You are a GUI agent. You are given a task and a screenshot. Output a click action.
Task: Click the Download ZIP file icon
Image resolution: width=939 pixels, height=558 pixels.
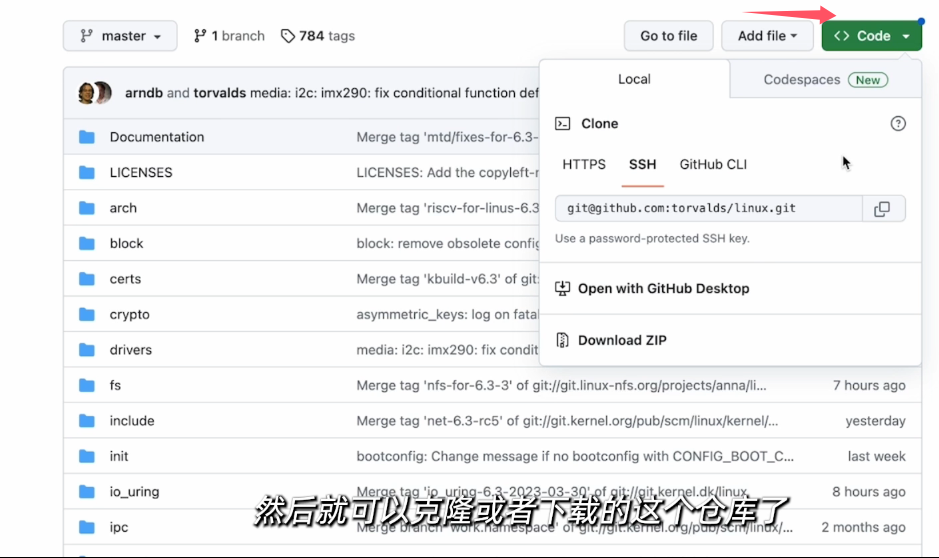563,340
